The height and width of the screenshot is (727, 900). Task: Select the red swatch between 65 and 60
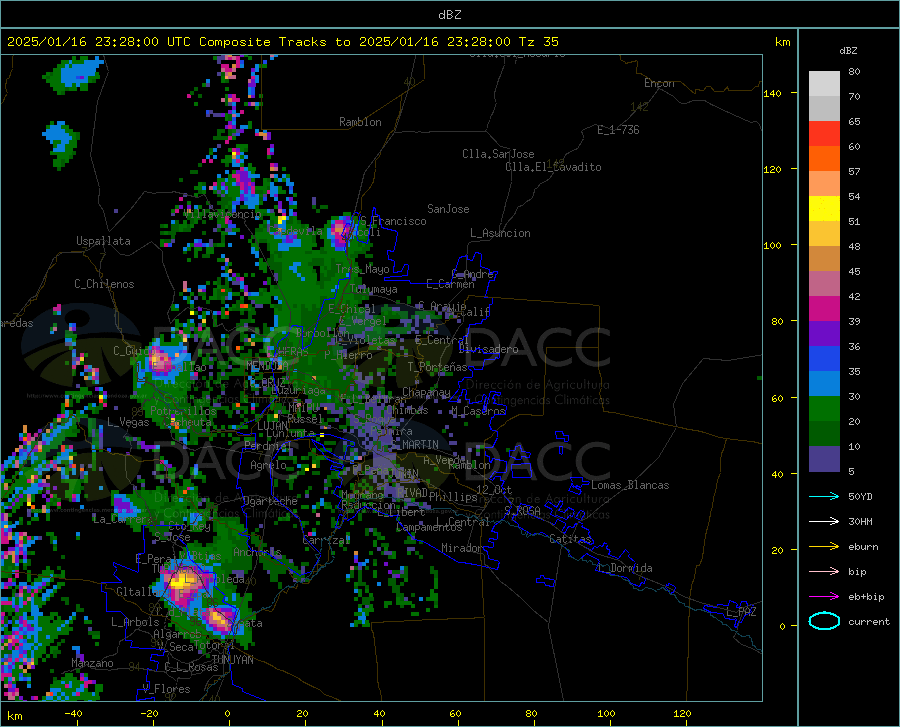[824, 134]
